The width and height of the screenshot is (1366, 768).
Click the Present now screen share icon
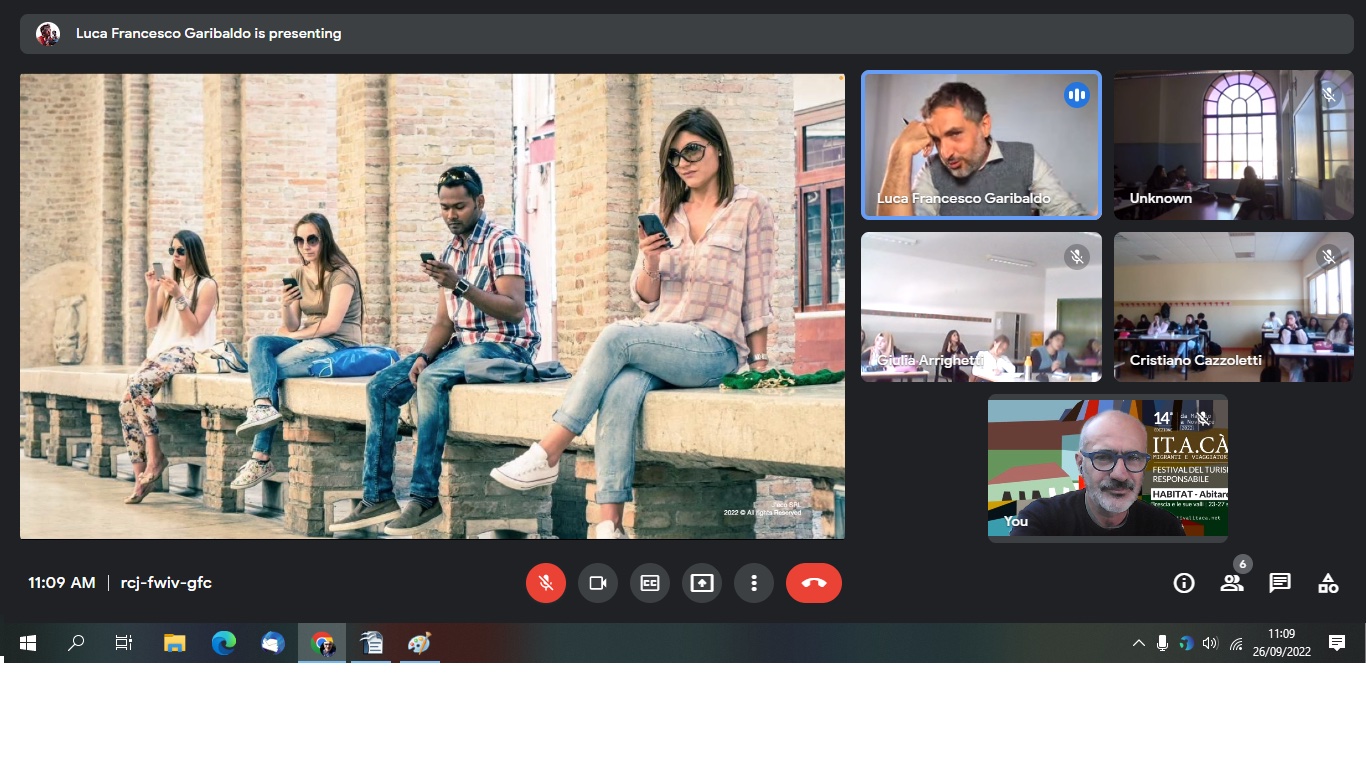702,583
